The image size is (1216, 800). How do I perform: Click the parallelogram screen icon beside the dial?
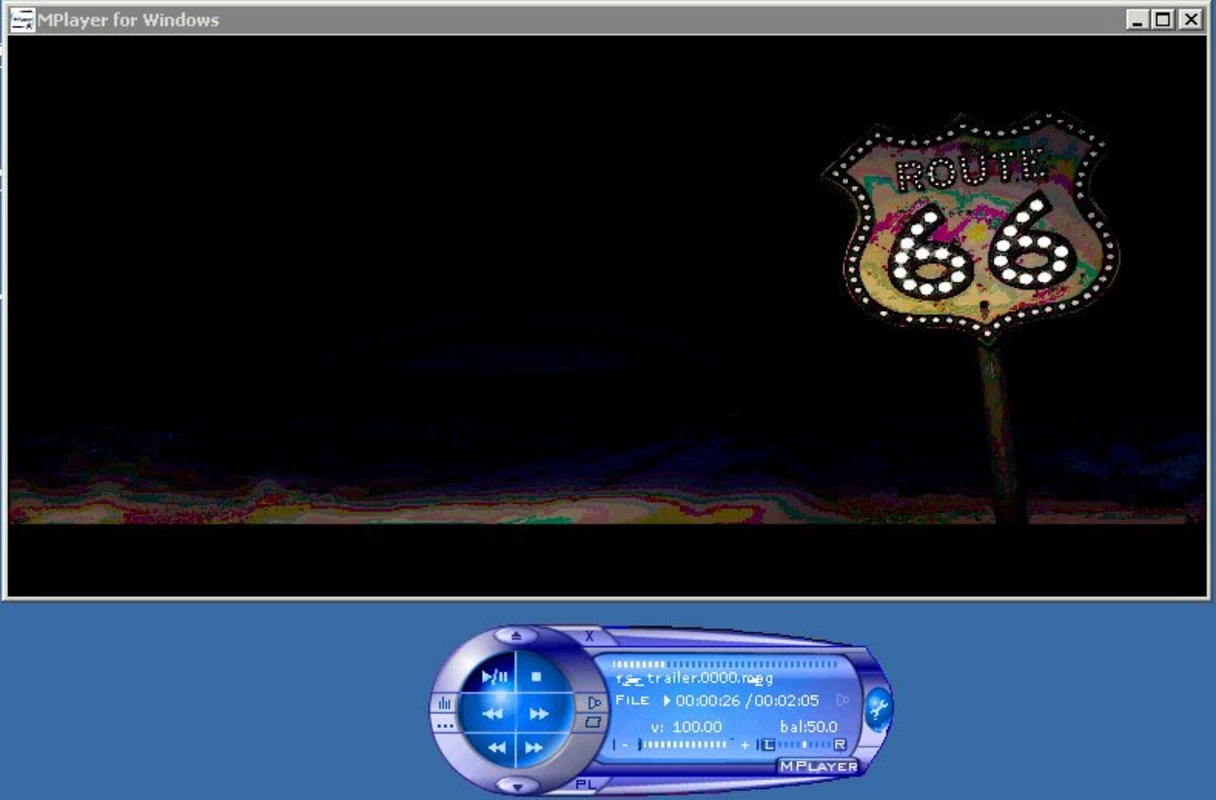[593, 722]
